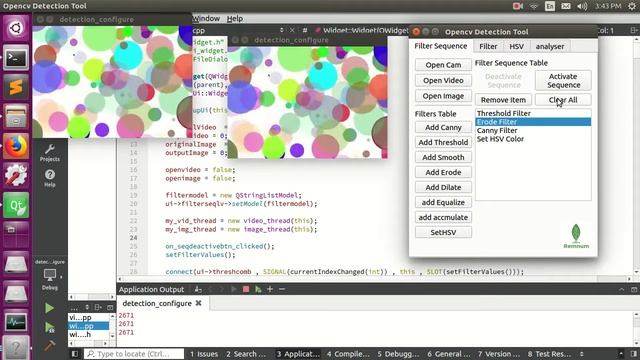Click the screen recorder tray icon

tap(518, 6)
